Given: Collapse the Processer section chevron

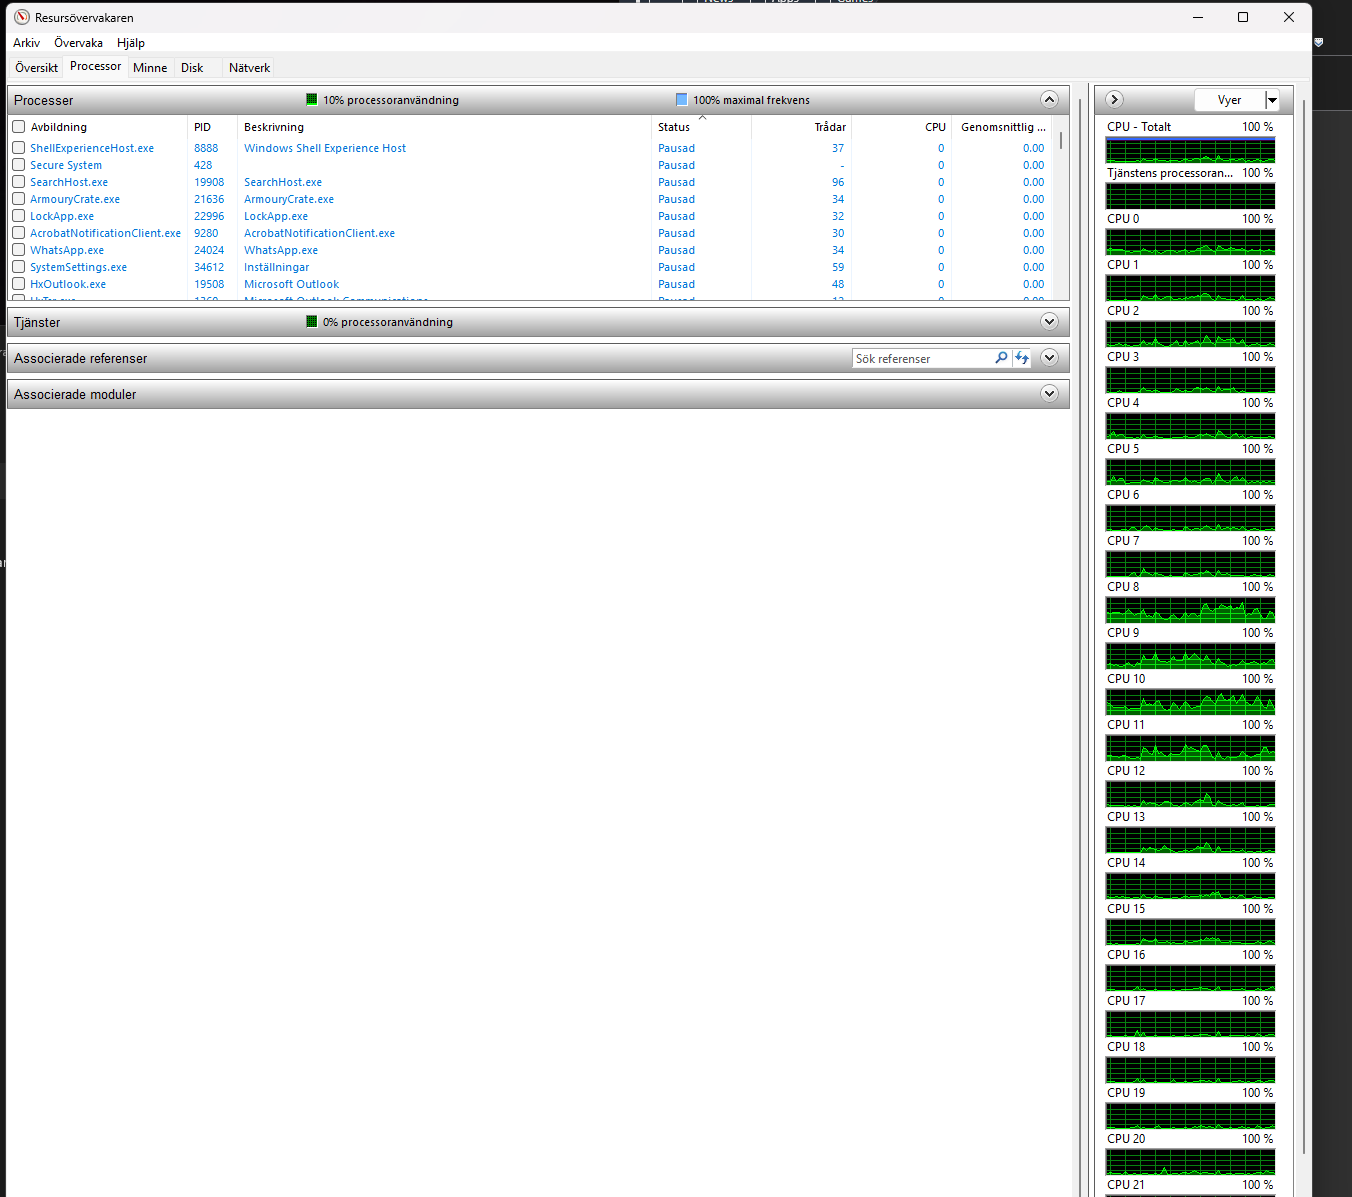Looking at the screenshot, I should [x=1049, y=100].
